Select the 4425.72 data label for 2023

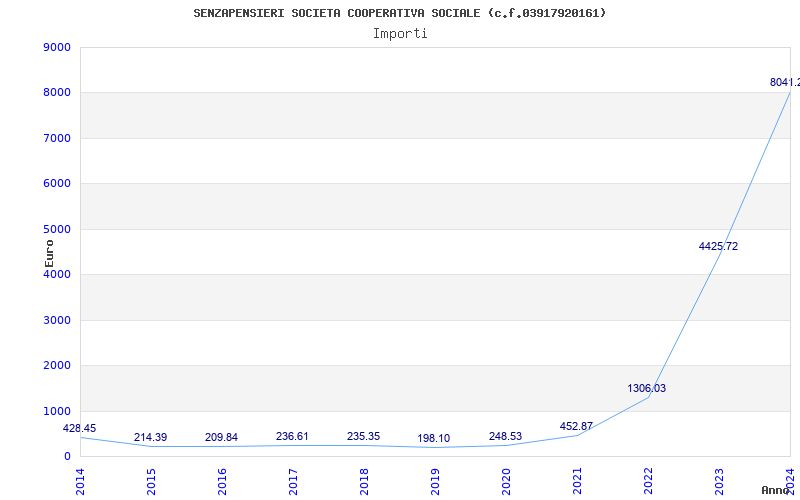(718, 246)
